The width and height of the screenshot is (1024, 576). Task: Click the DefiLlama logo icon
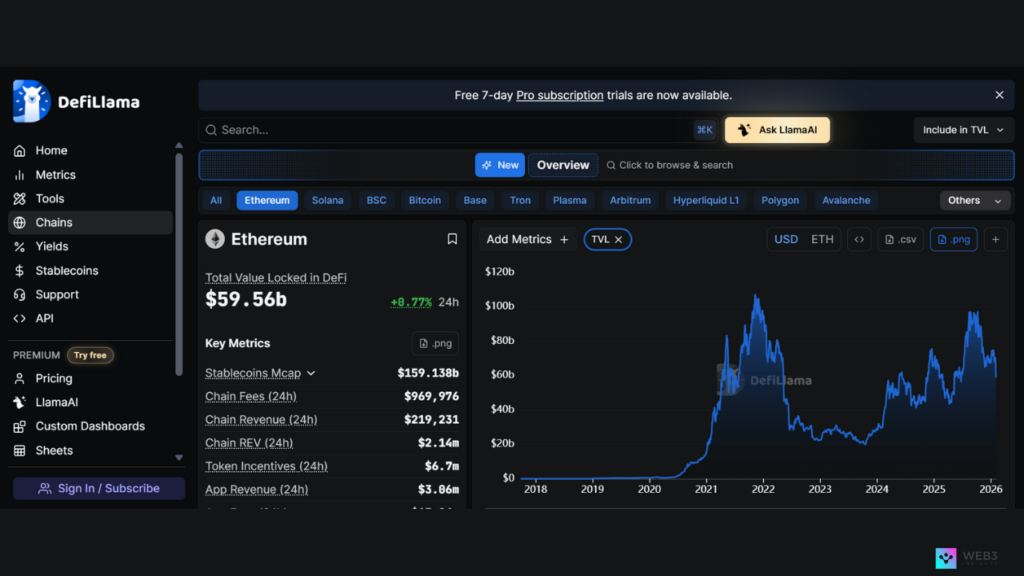[x=31, y=101]
